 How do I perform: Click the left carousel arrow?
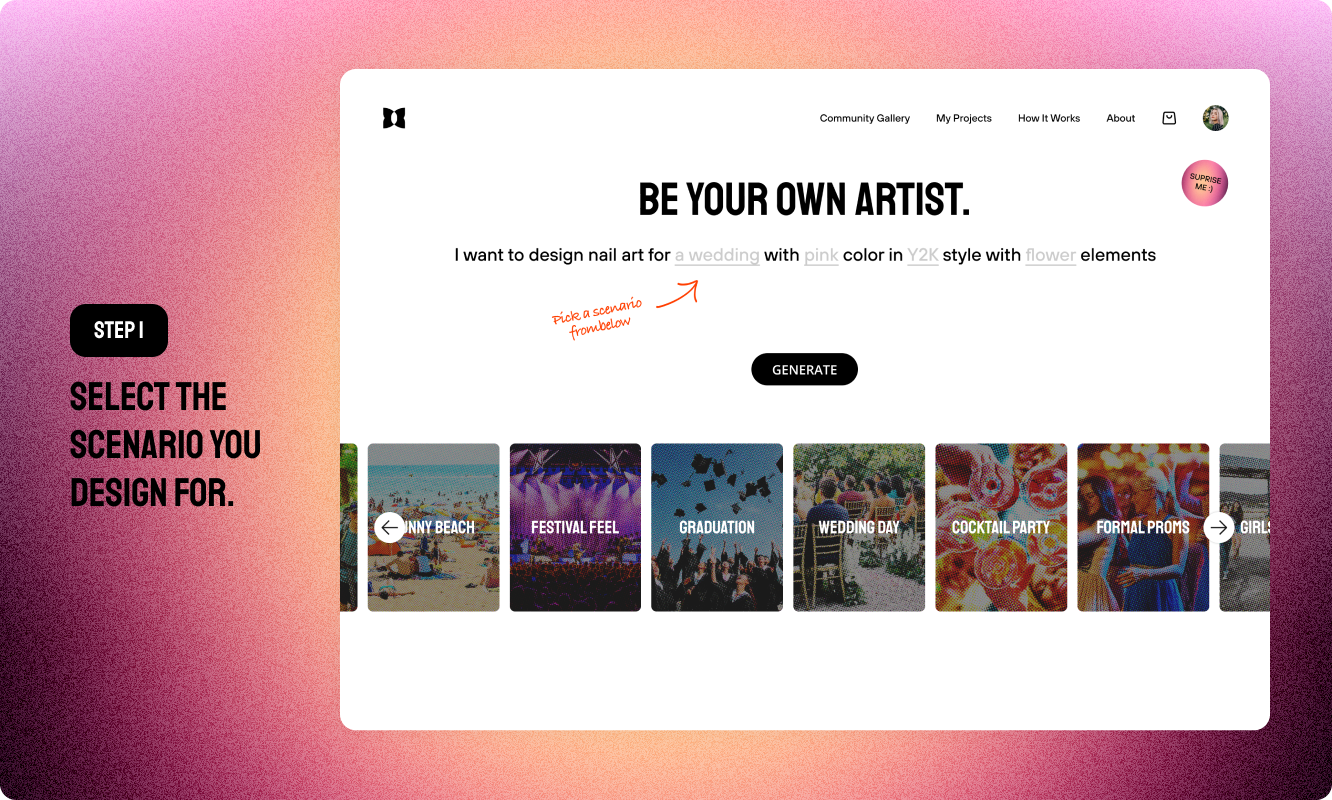click(390, 527)
